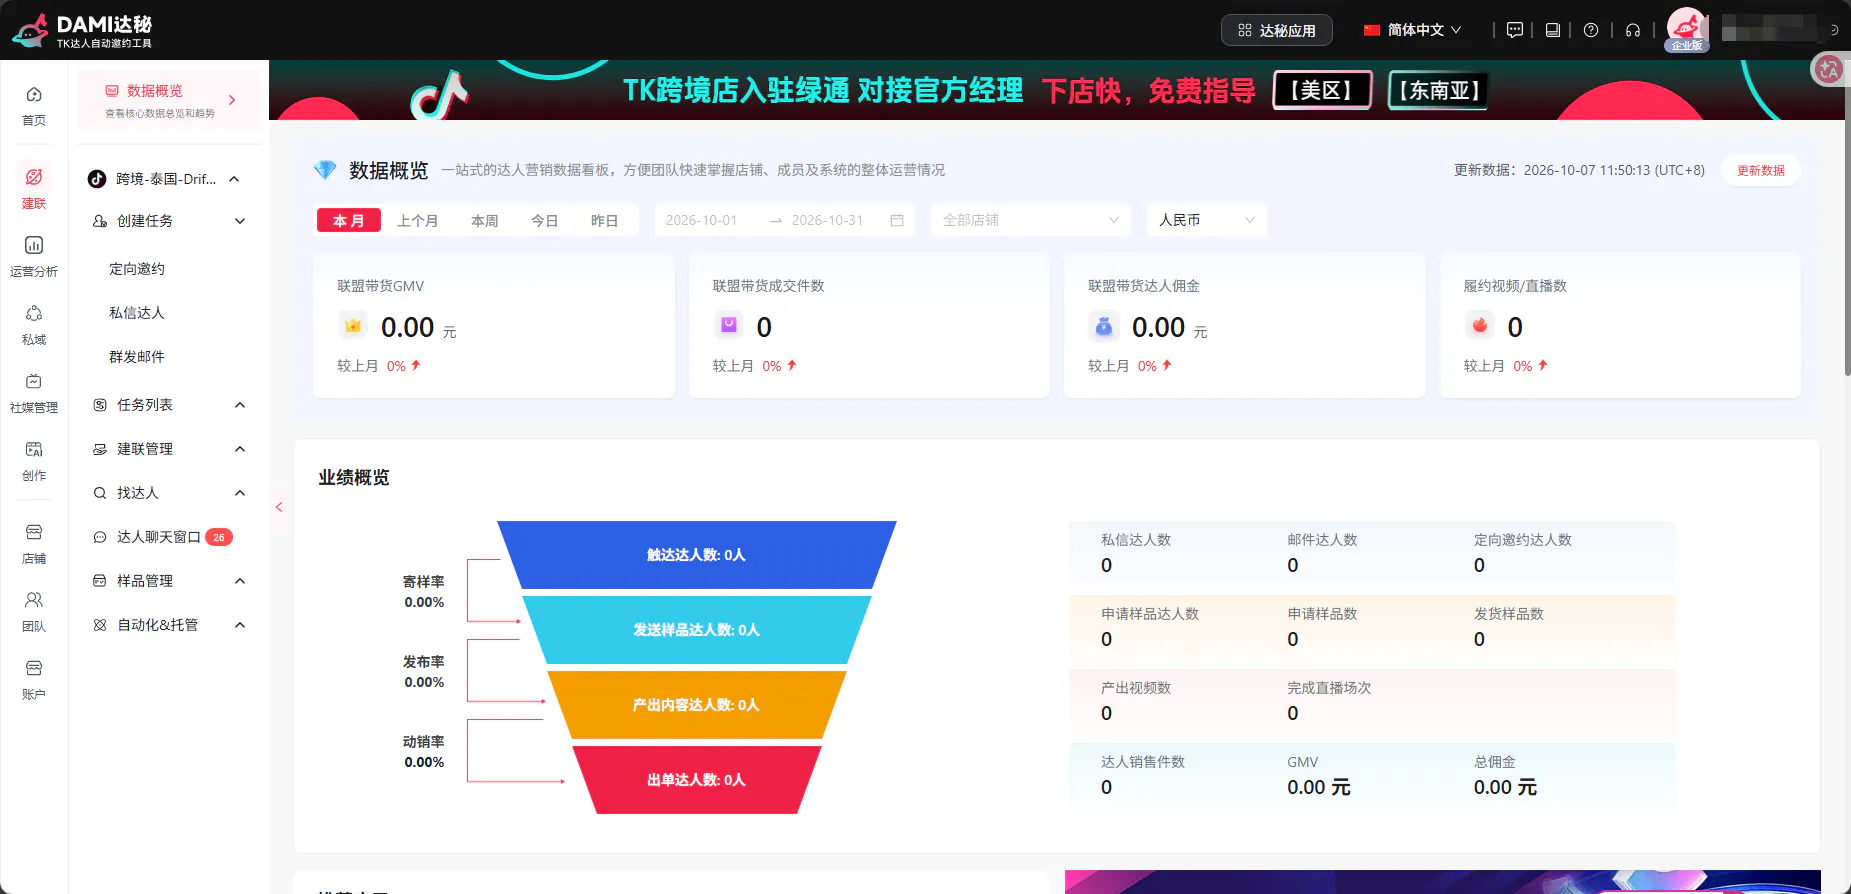
Task: Click the headset customer support icon
Action: [1633, 30]
